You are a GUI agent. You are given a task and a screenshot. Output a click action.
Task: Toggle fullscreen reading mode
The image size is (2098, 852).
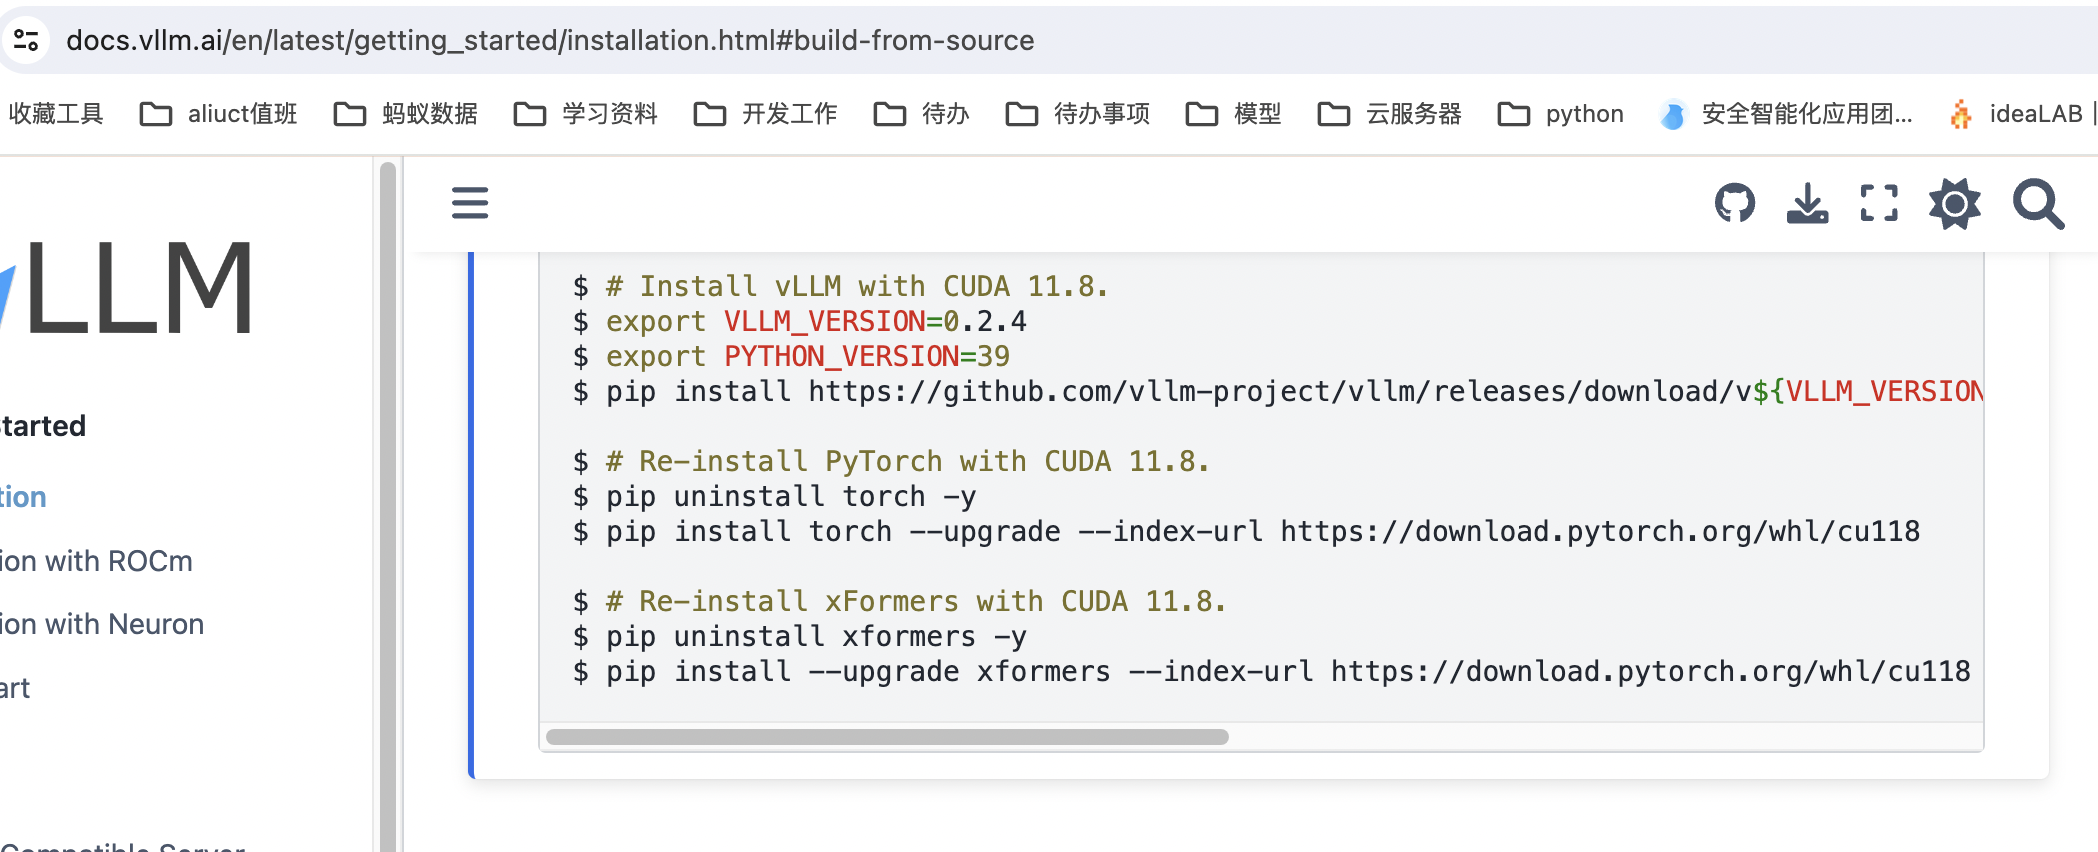click(x=1880, y=203)
